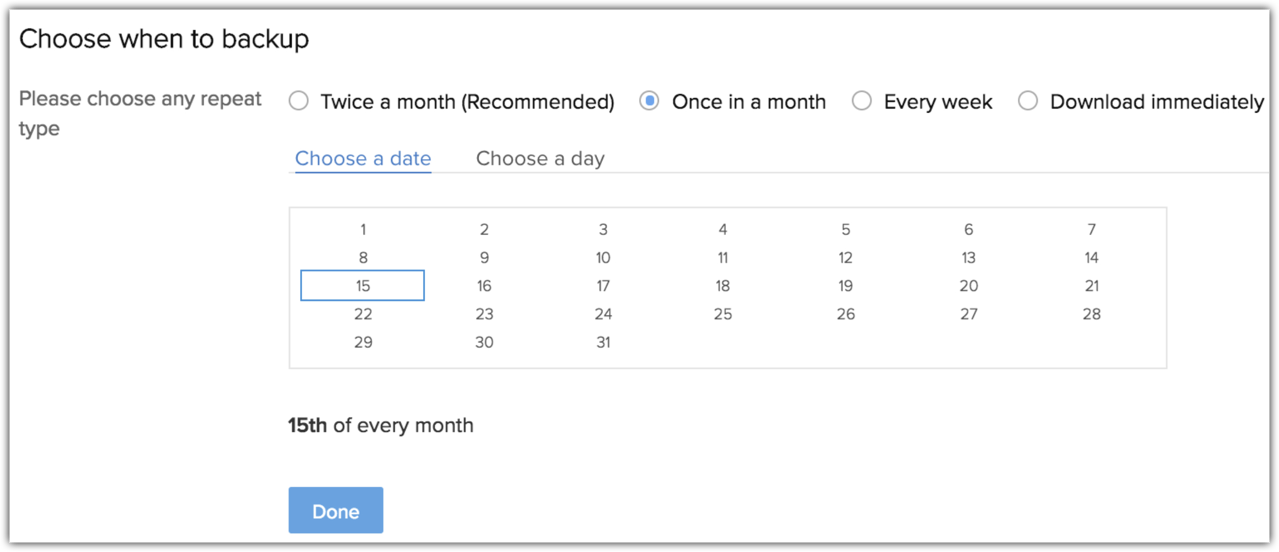Choose date 12 in the calendar grid

click(x=845, y=257)
